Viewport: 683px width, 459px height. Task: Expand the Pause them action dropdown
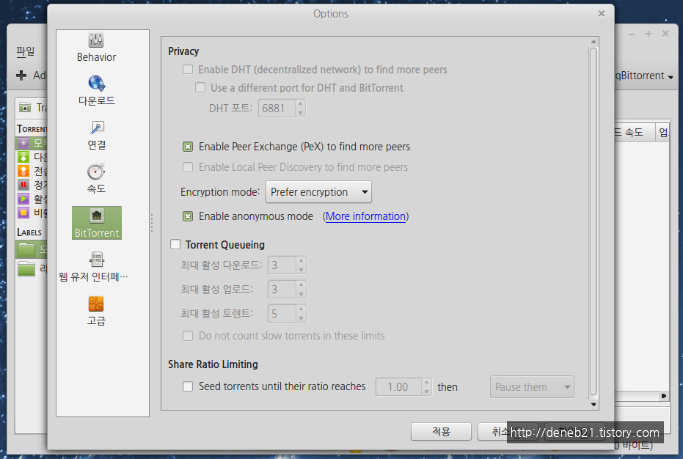pyautogui.click(x=533, y=386)
